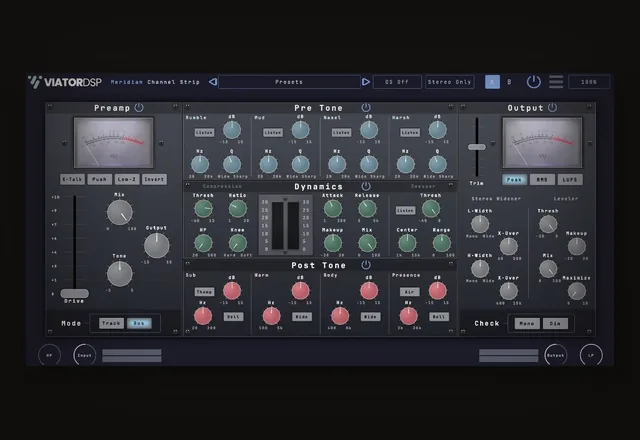Click the Warm band Wide button
Image resolution: width=640 pixels, height=440 pixels.
coord(302,317)
